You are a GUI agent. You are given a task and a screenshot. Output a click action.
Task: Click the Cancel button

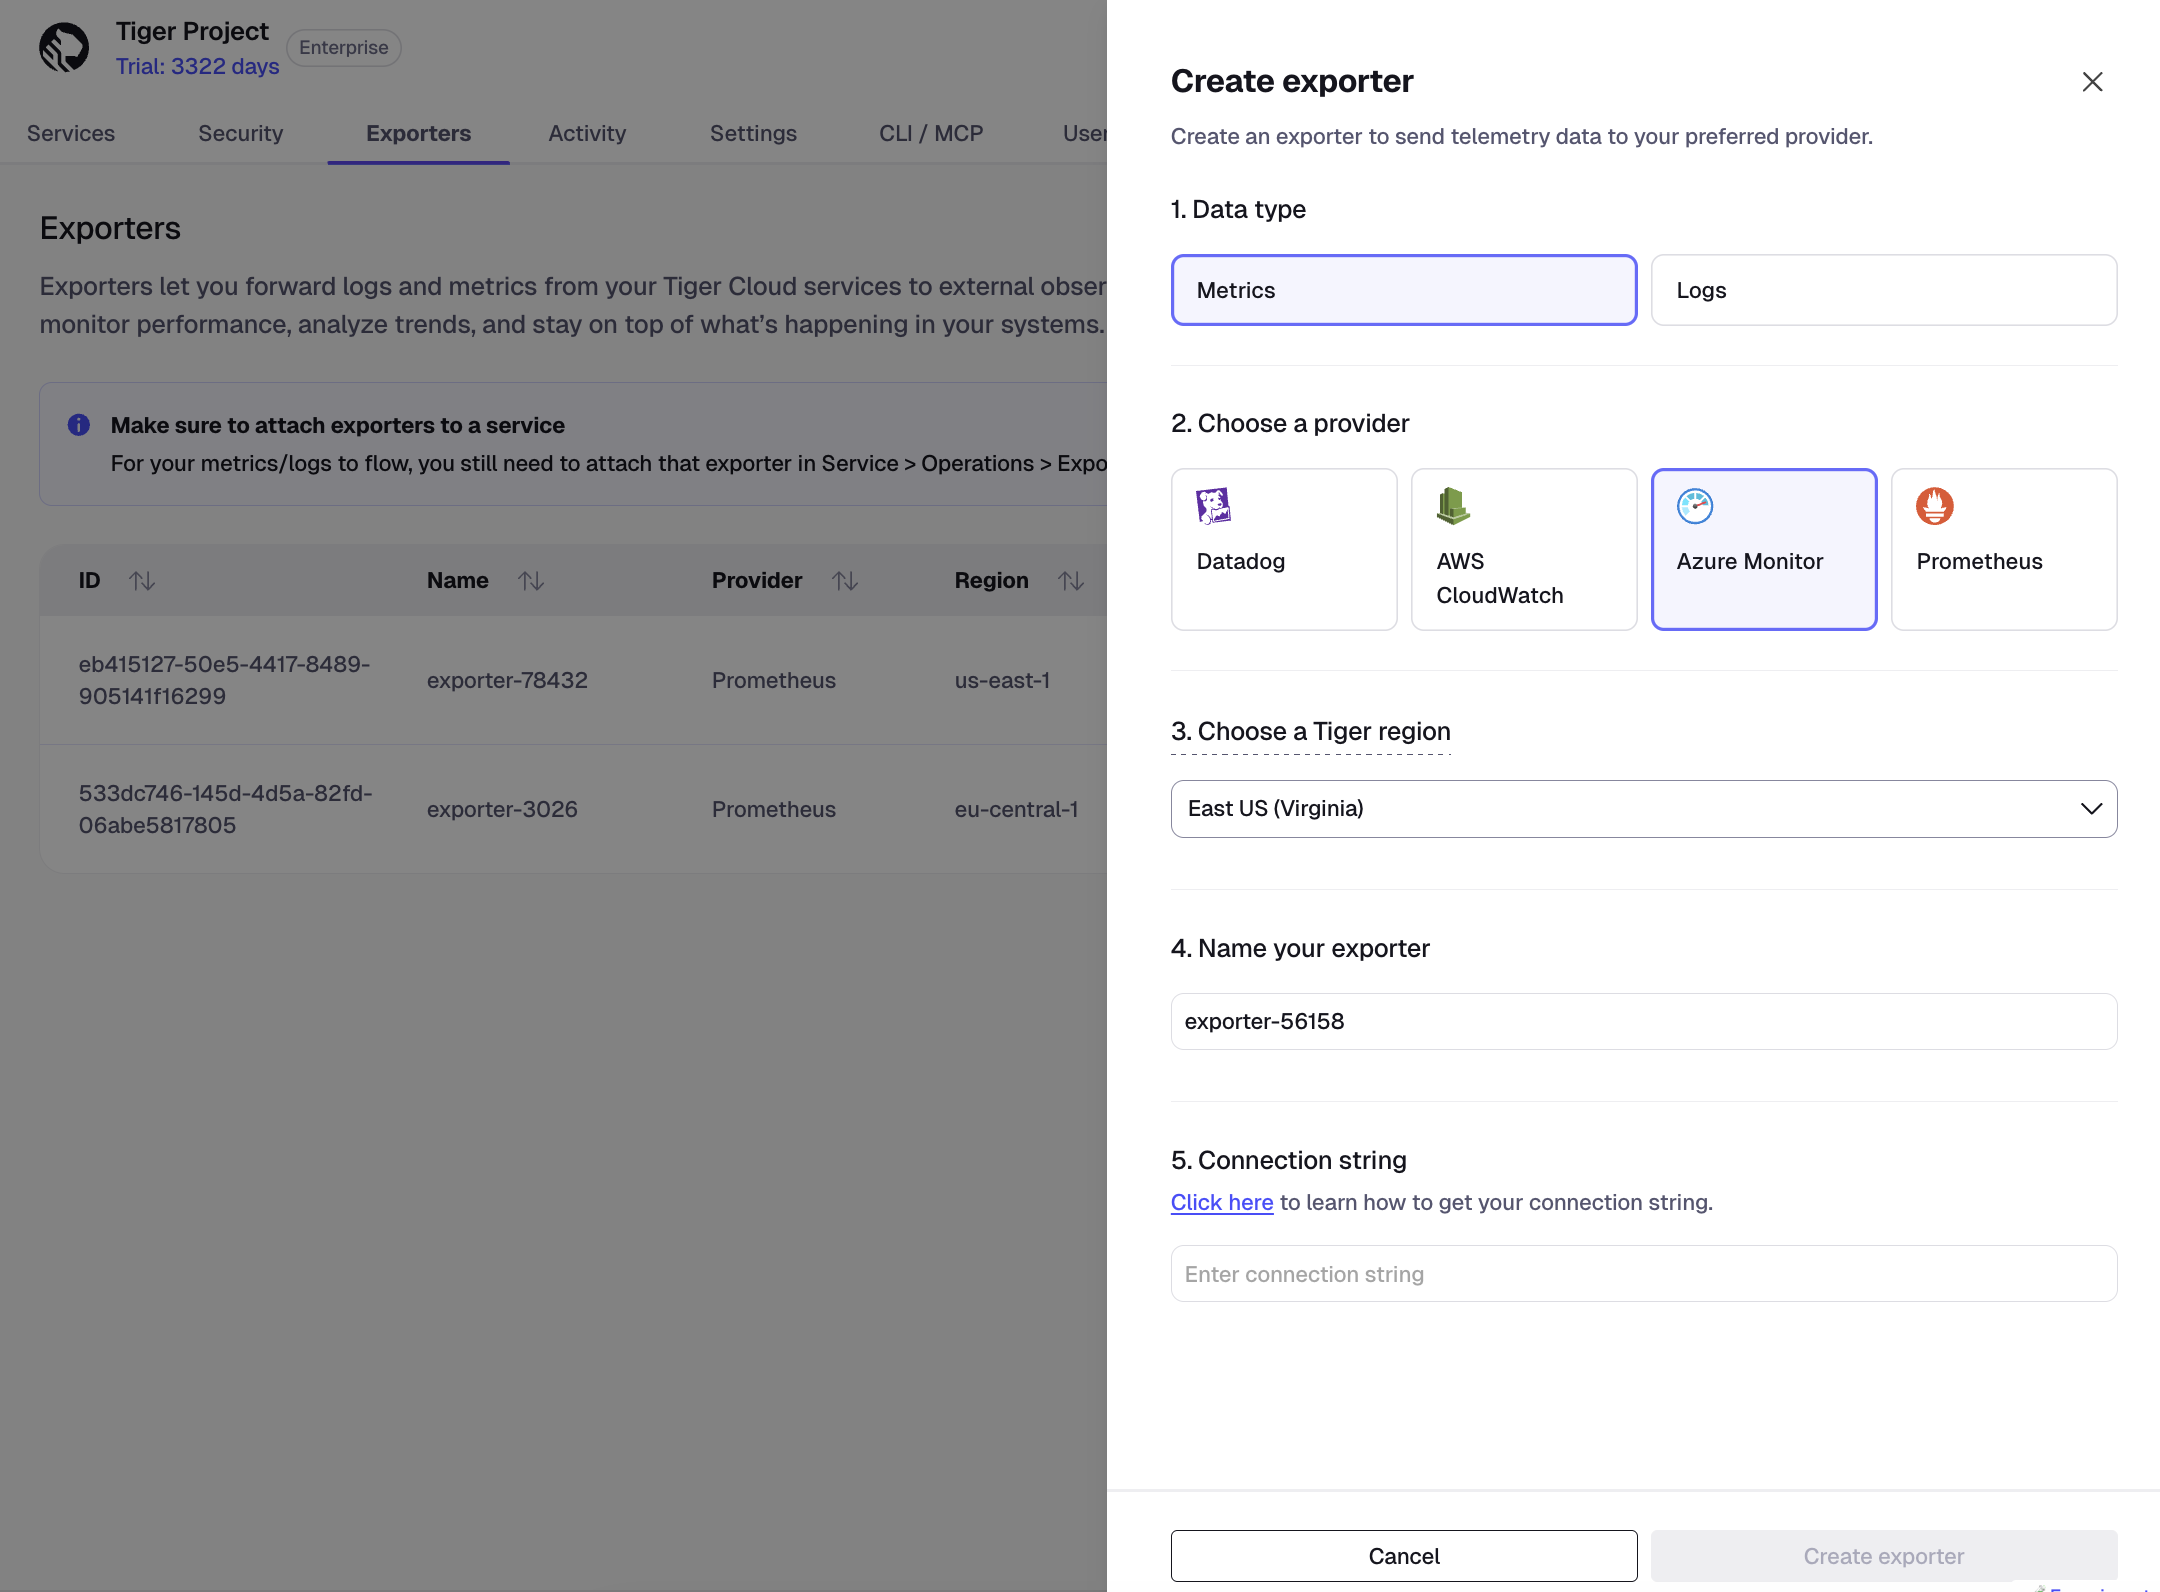pos(1403,1556)
